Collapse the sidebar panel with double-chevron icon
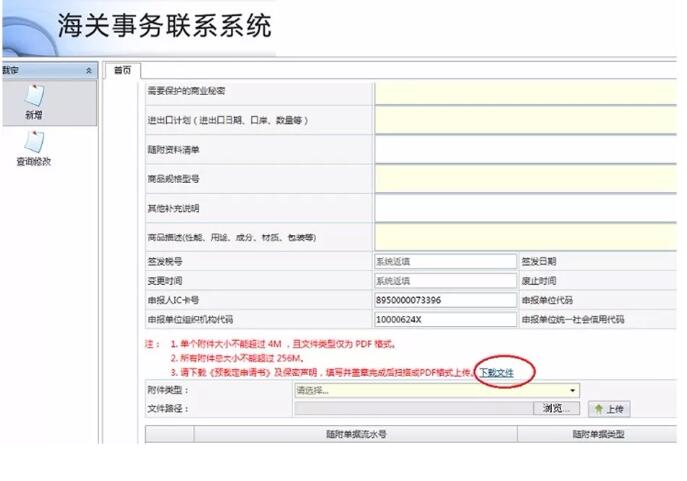 89,71
